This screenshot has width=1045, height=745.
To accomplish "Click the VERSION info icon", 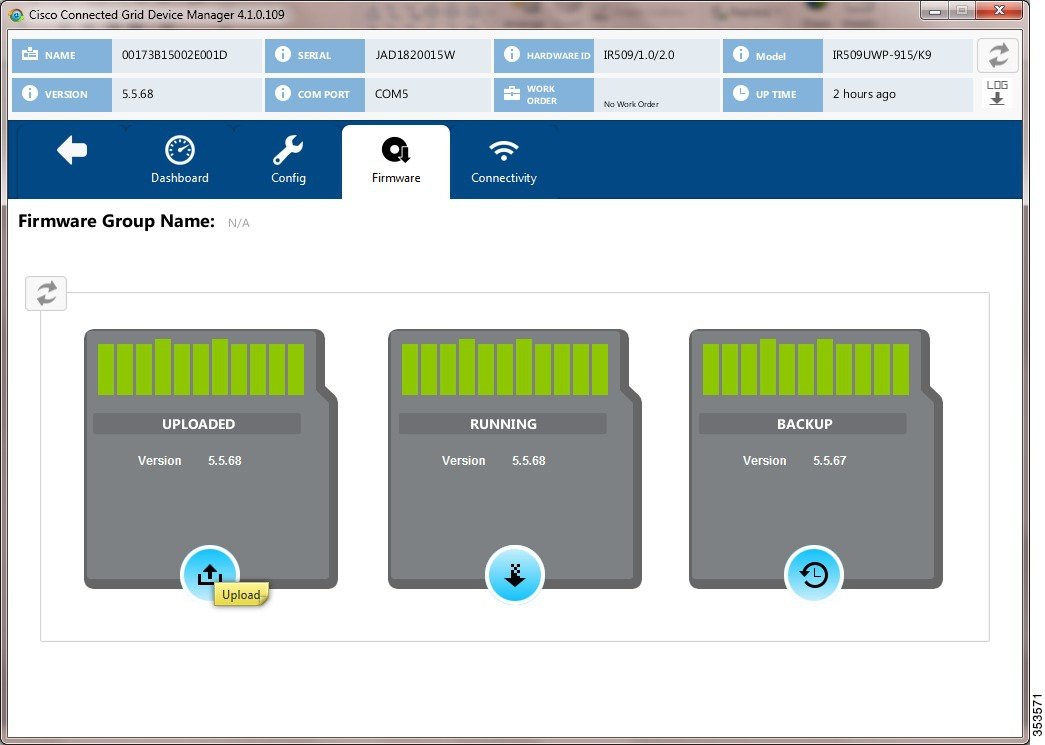I will (30, 93).
